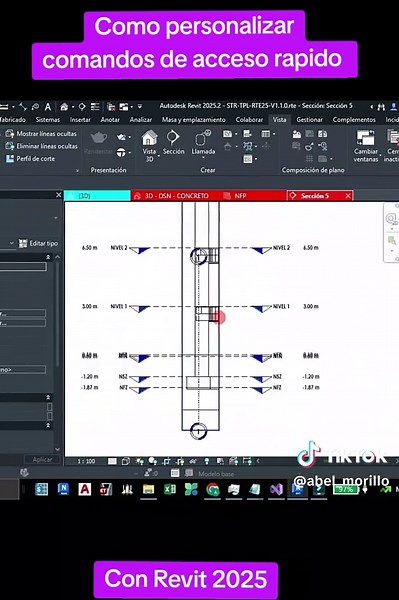
Task: Open the Insertar ribbon tab
Action: 80,120
